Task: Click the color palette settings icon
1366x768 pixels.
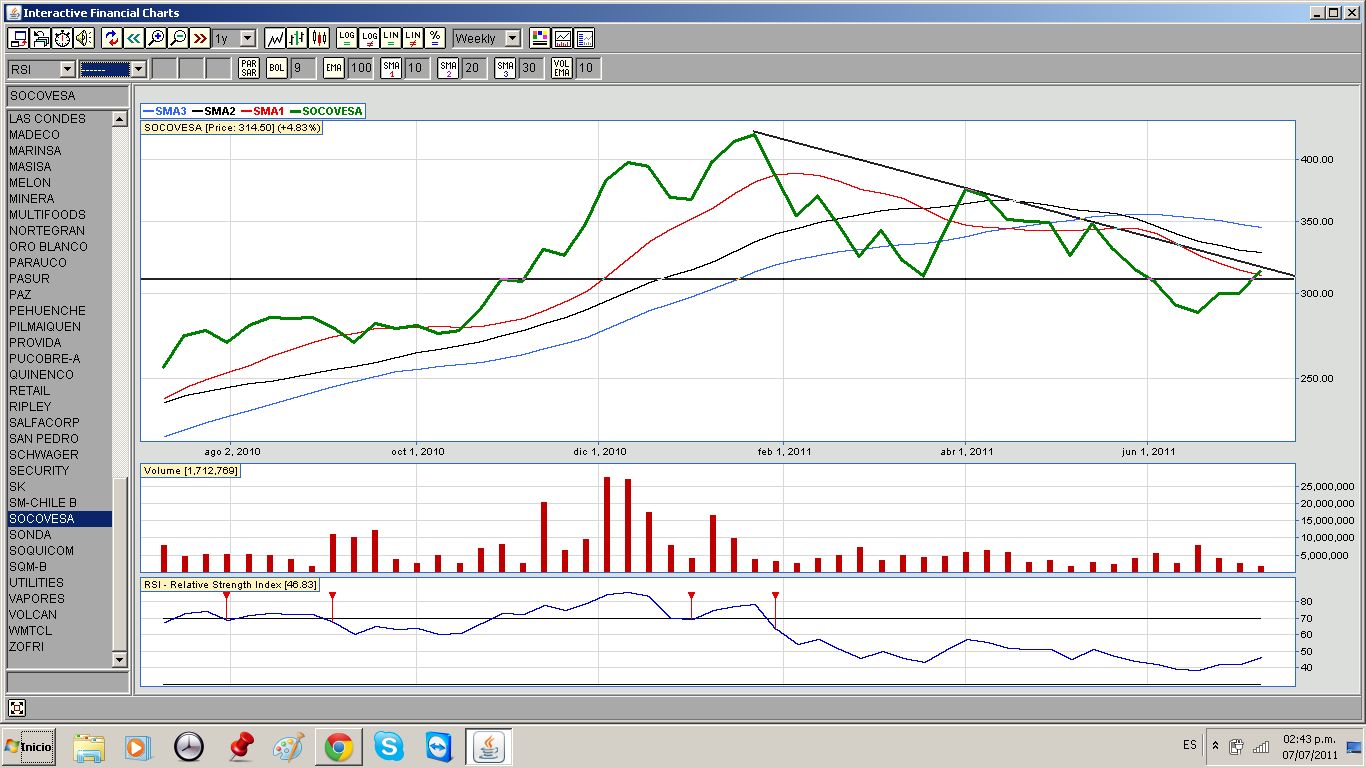Action: (540, 38)
